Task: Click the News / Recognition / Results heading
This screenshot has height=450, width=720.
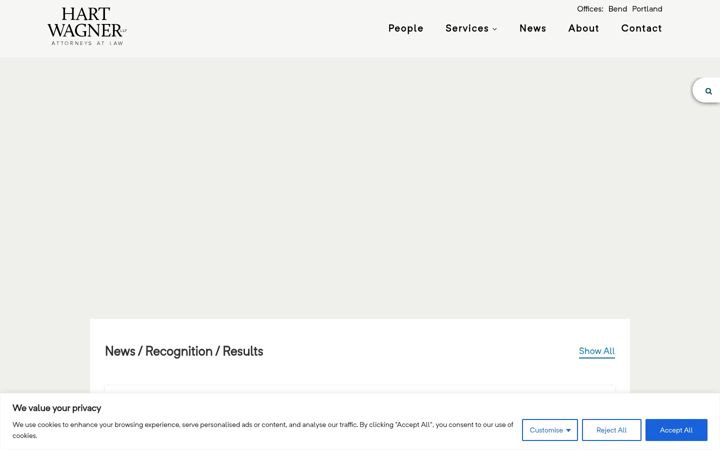Action: tap(184, 351)
